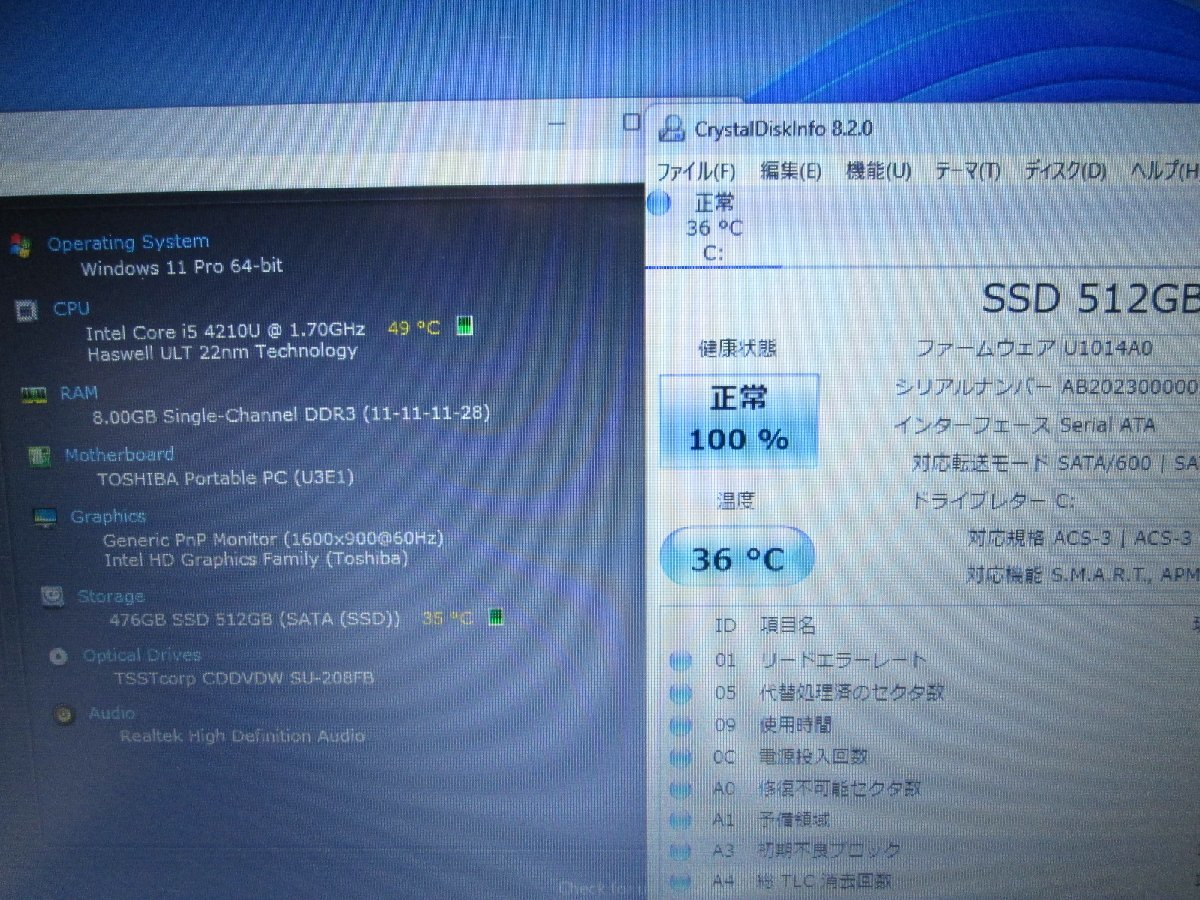The image size is (1200, 900).
Task: Expand the 機能(U) menu options
Action: click(880, 171)
